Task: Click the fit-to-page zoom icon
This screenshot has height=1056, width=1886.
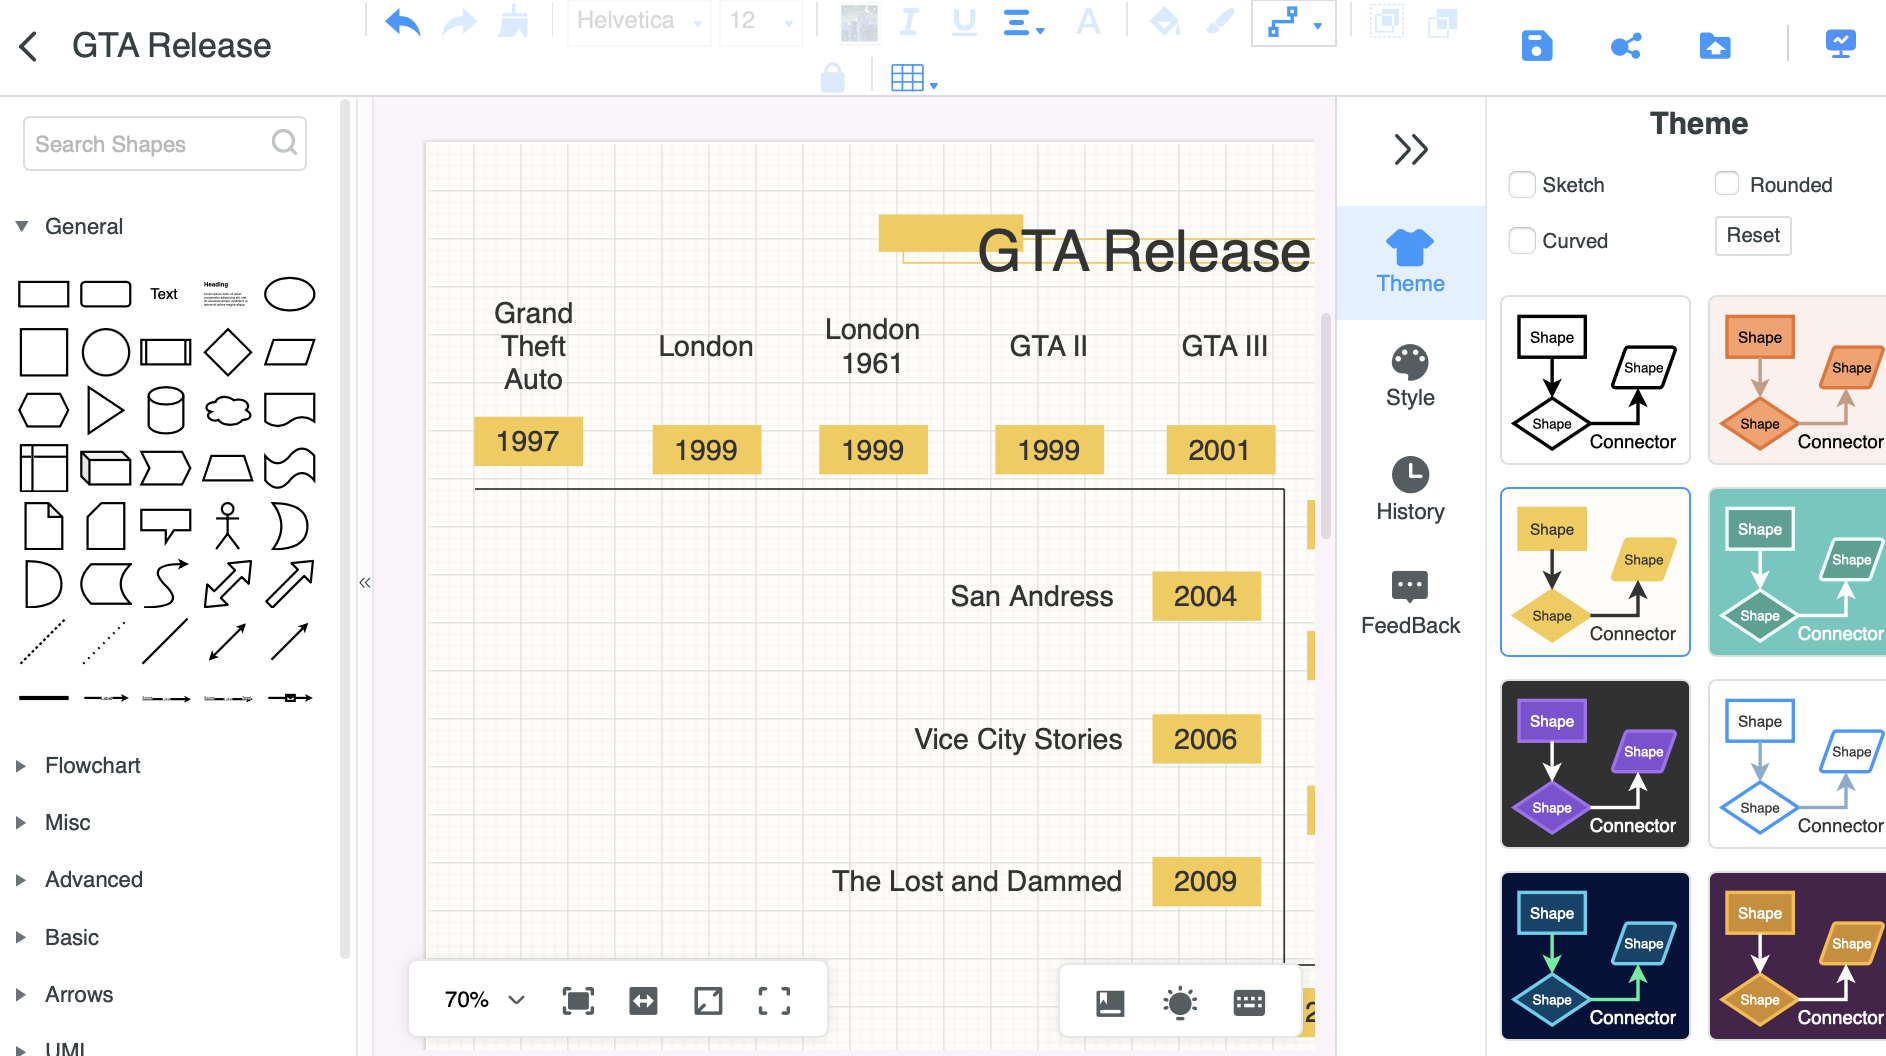Action: (x=578, y=1001)
